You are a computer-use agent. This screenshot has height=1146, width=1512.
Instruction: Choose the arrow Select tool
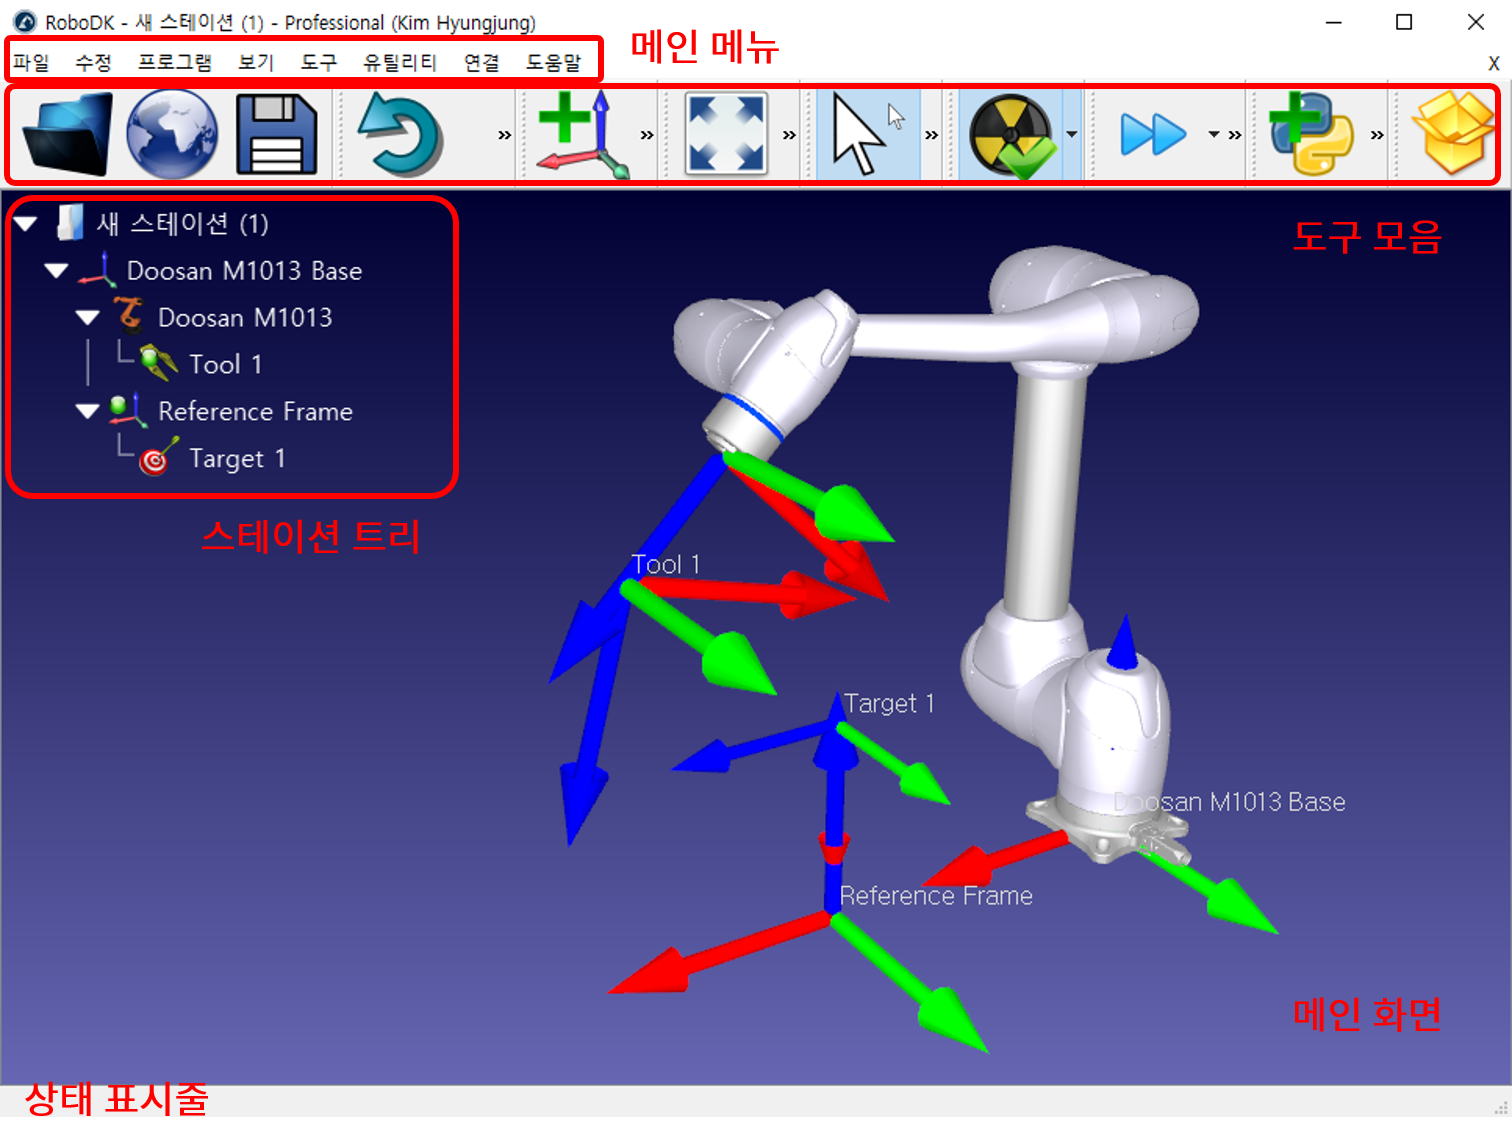pyautogui.click(x=868, y=135)
